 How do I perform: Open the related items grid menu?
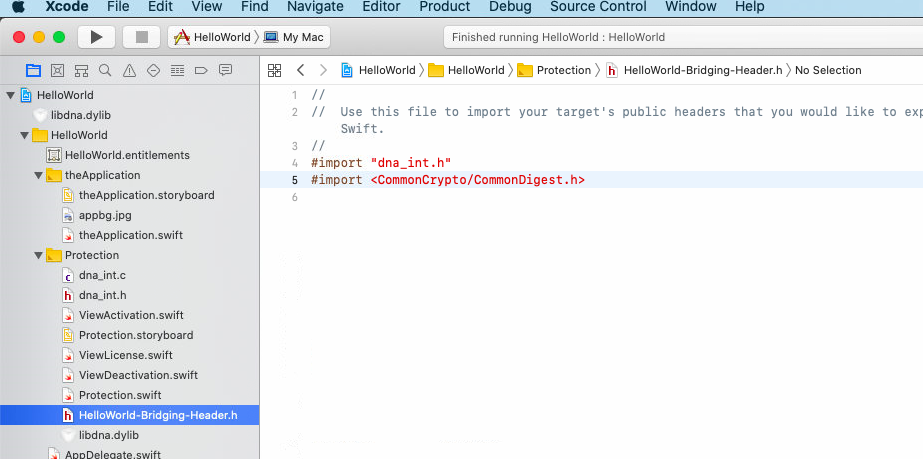pos(274,71)
